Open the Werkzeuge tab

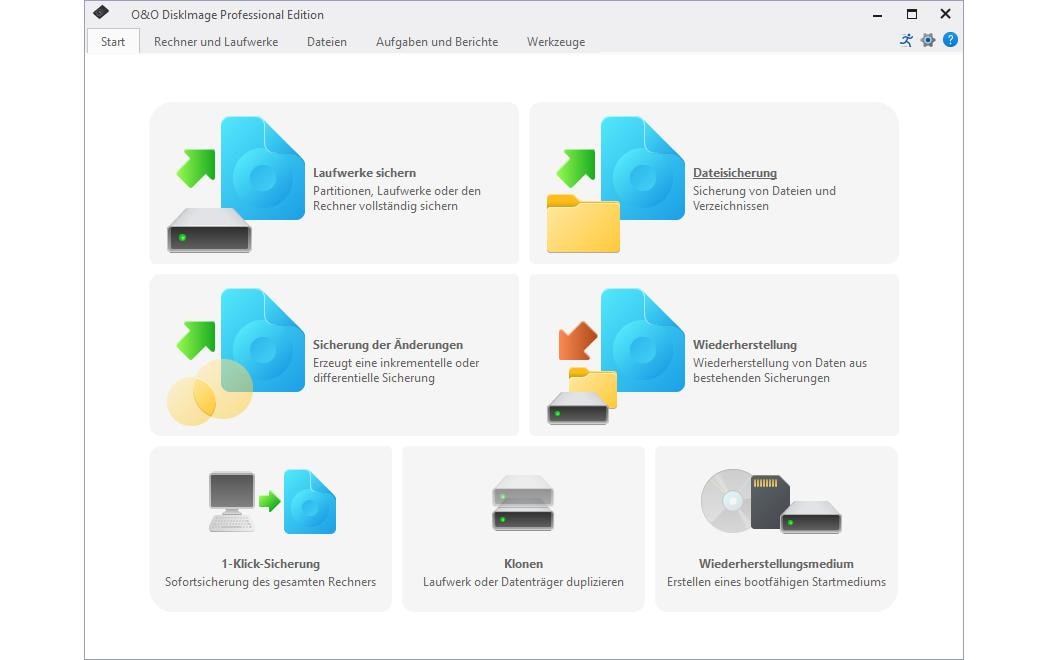click(556, 41)
